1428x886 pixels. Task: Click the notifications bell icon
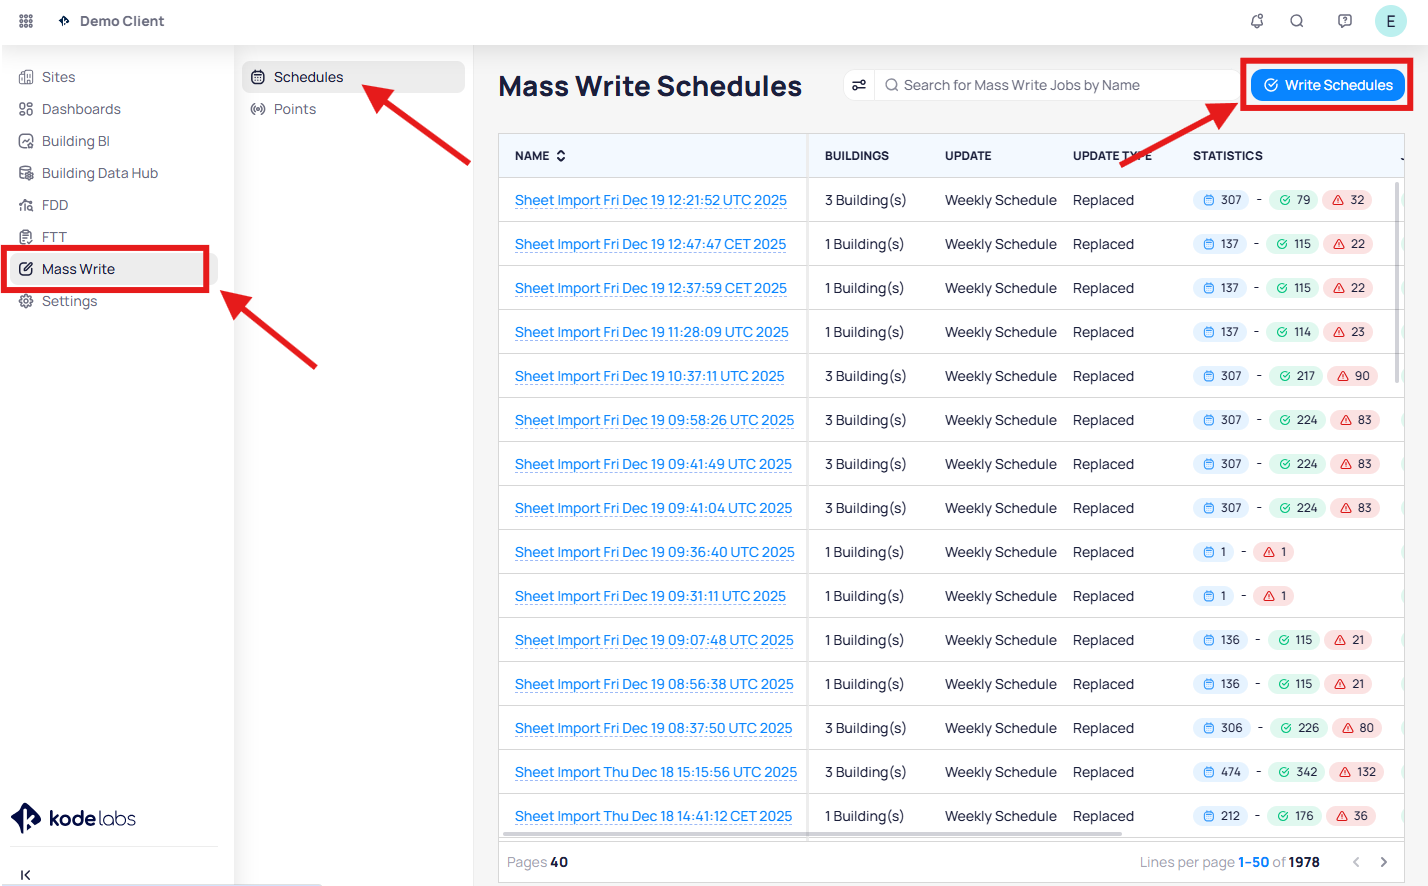coord(1257,21)
